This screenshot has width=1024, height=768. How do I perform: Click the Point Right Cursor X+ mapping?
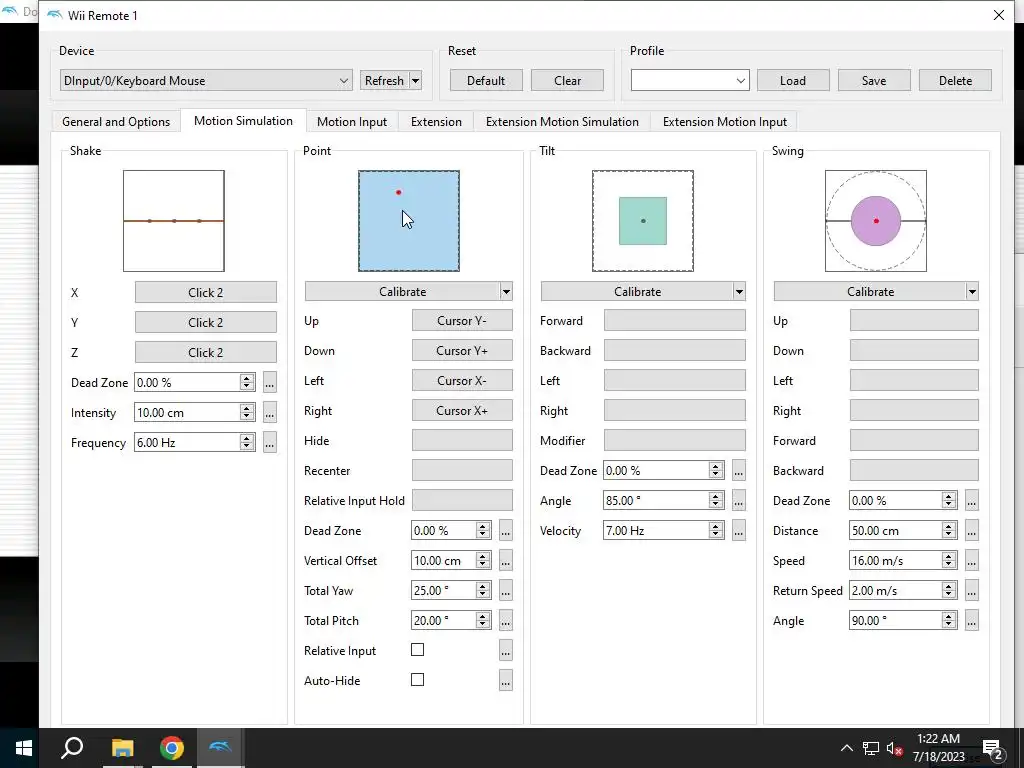click(462, 411)
